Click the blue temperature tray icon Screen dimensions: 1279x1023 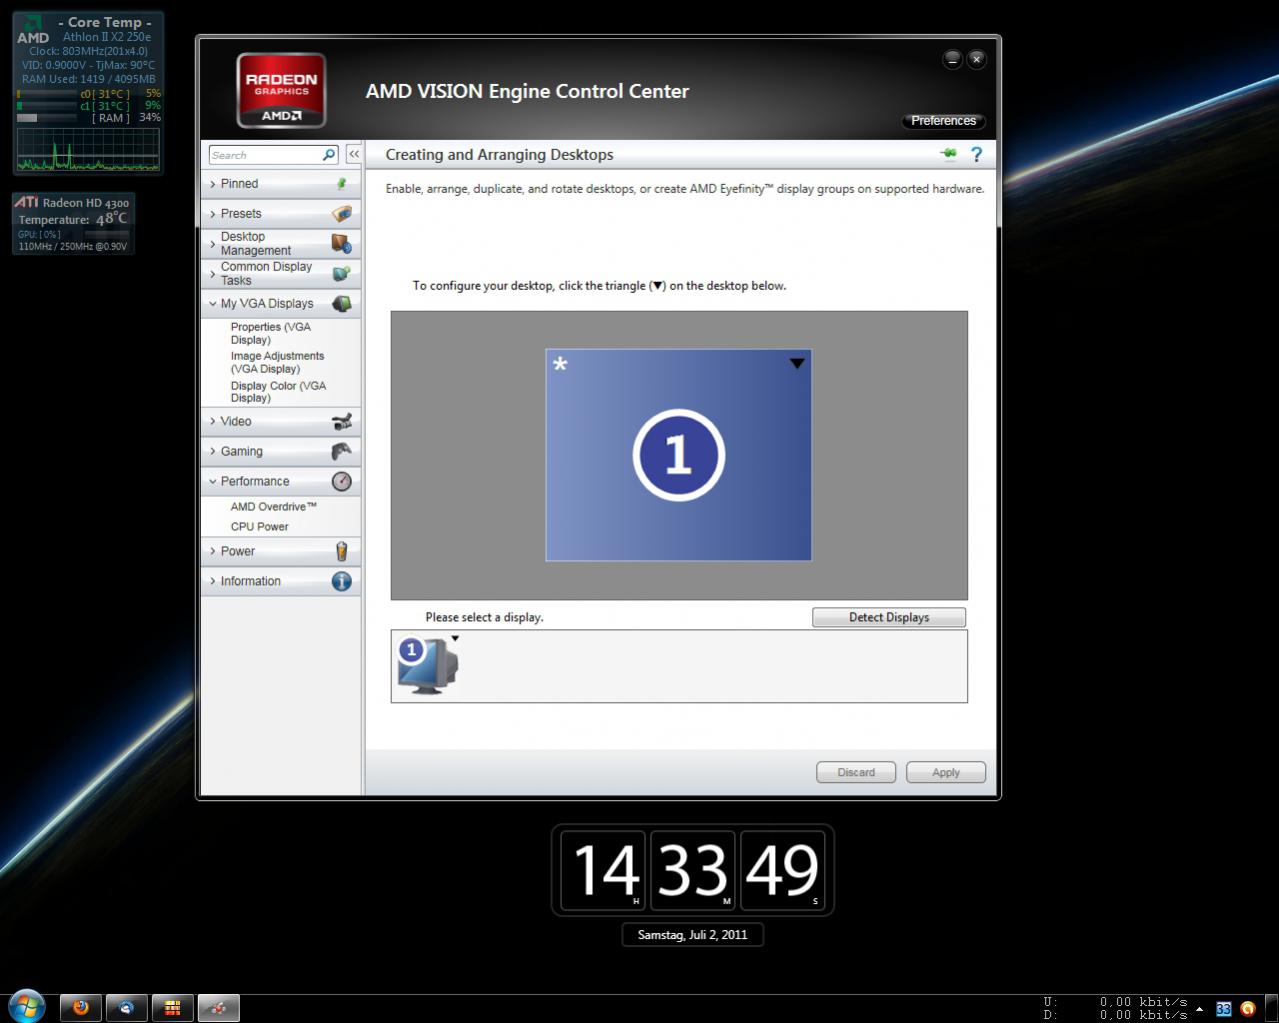point(1223,1009)
